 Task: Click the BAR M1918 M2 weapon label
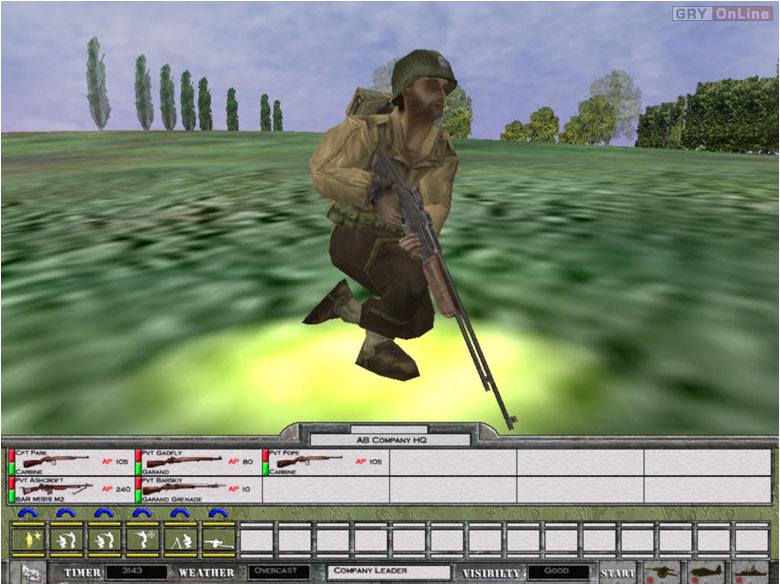[x=40, y=498]
